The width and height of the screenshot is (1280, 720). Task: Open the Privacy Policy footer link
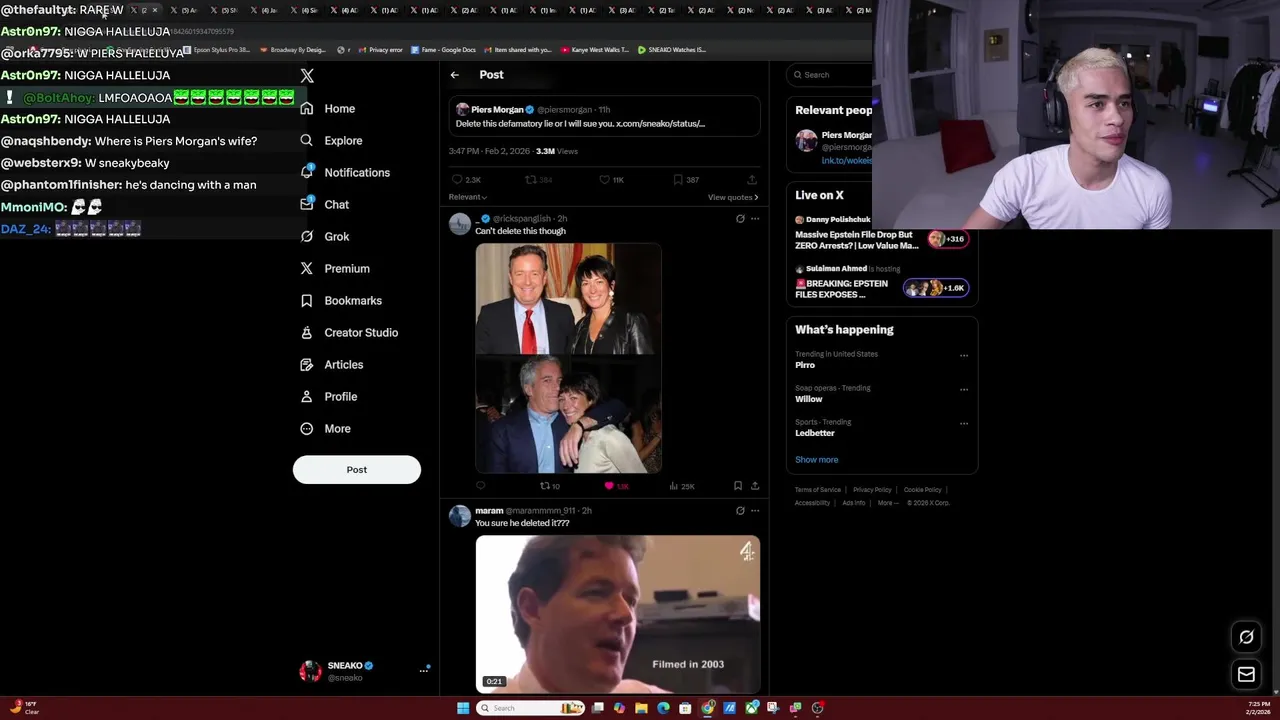click(x=872, y=490)
